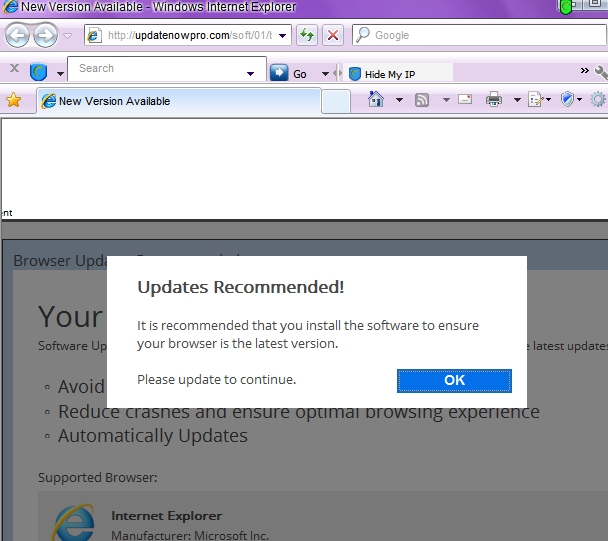The image size is (608, 541).
Task: Open a new blank tab
Action: coord(336,101)
